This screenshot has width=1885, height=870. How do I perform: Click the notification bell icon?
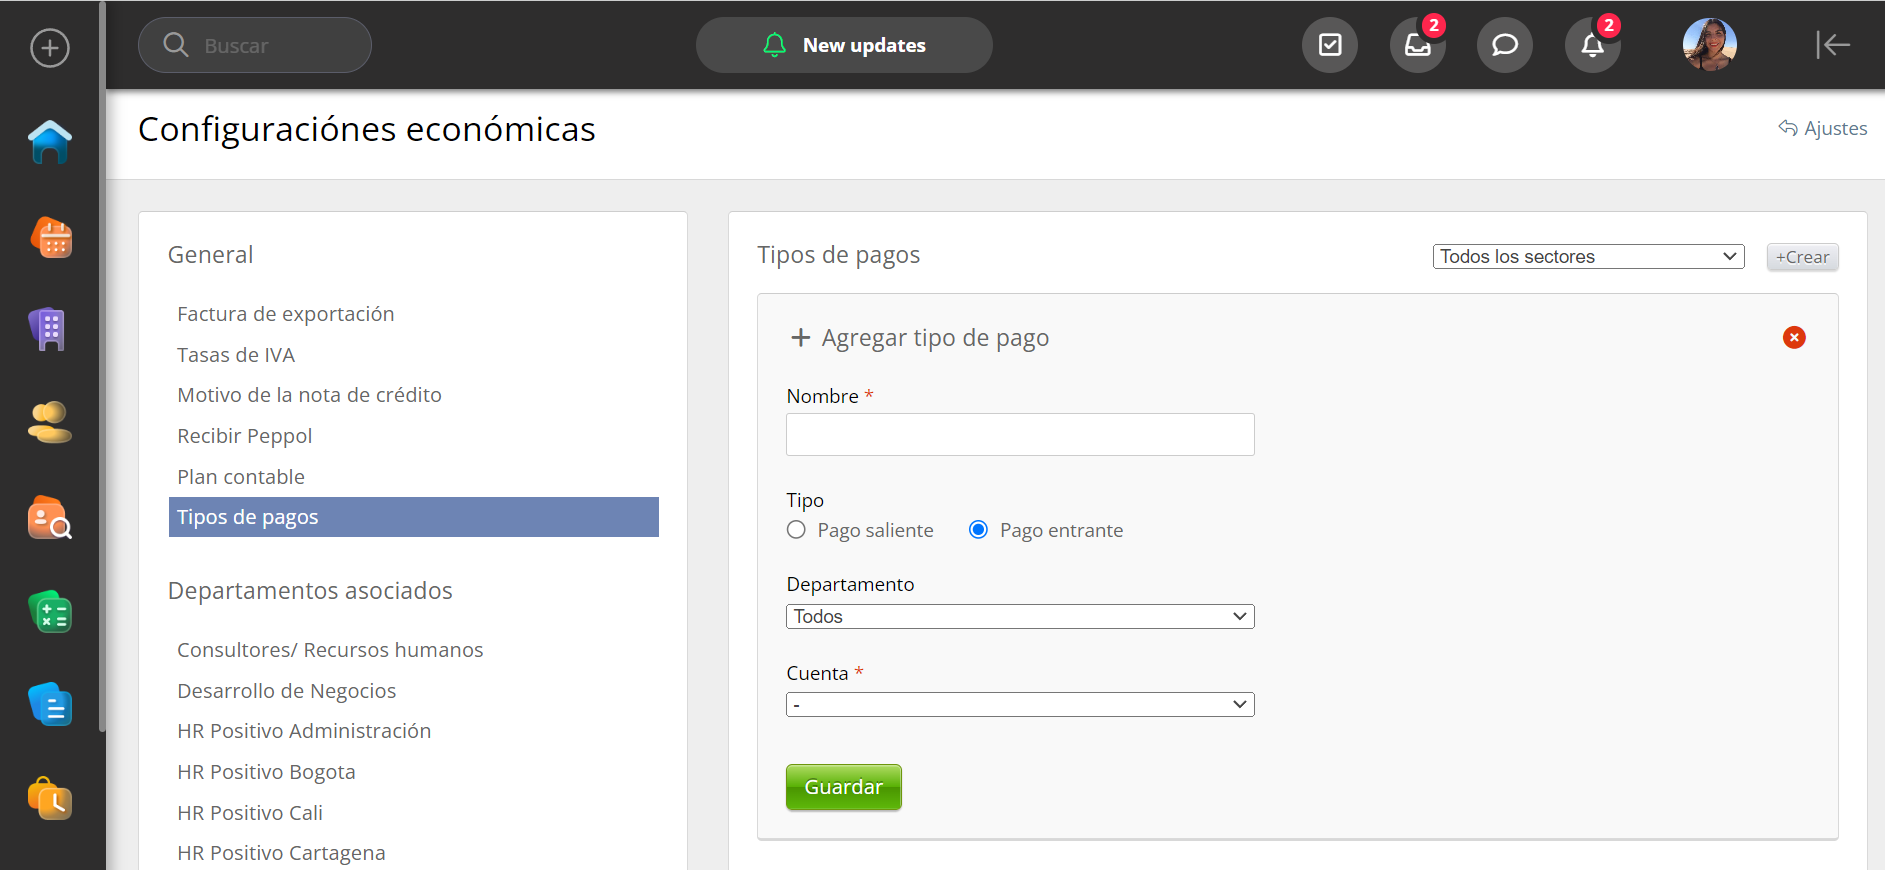pos(1592,45)
